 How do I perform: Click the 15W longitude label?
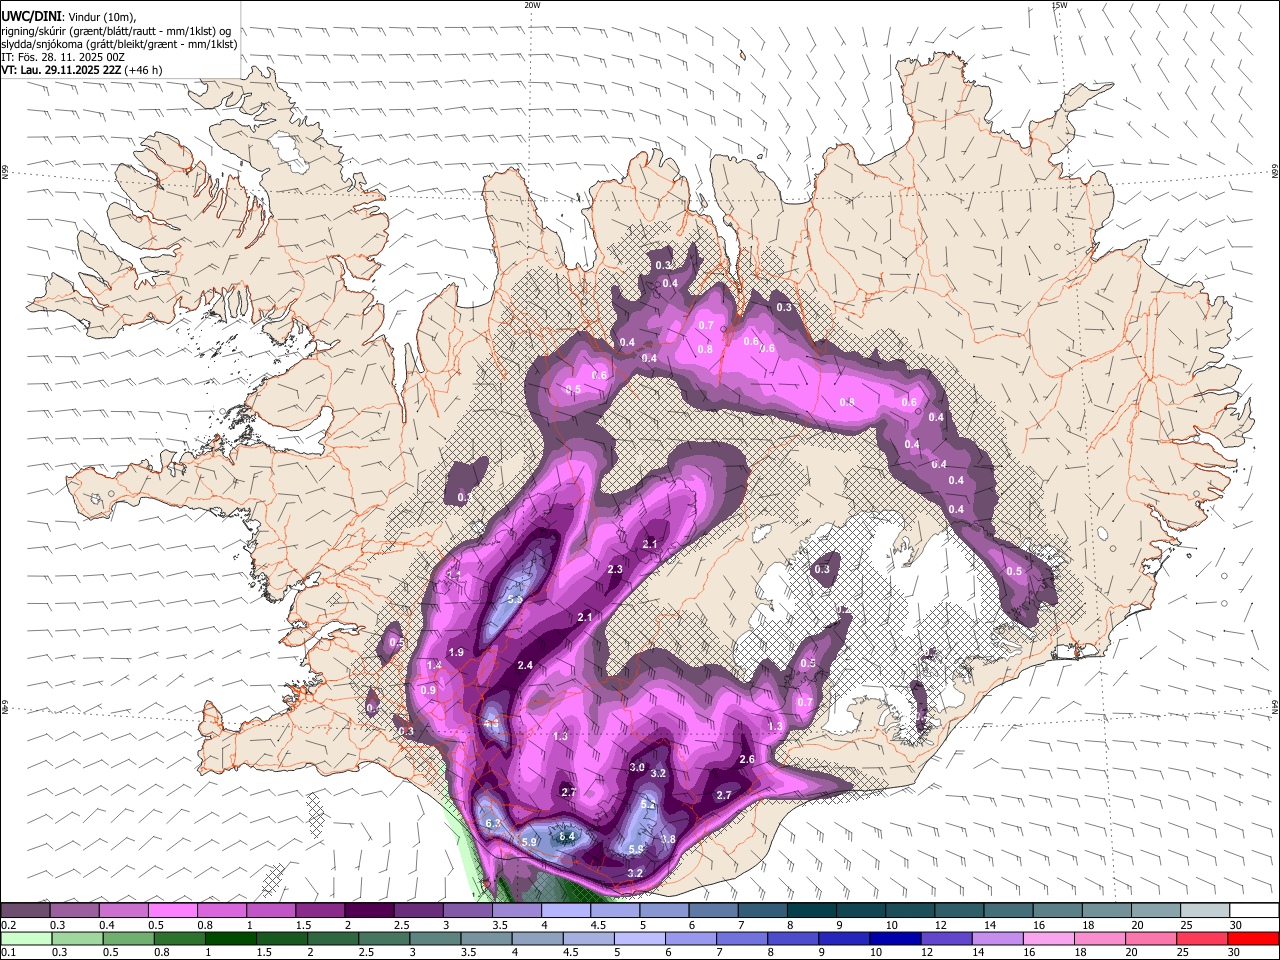1059,5
